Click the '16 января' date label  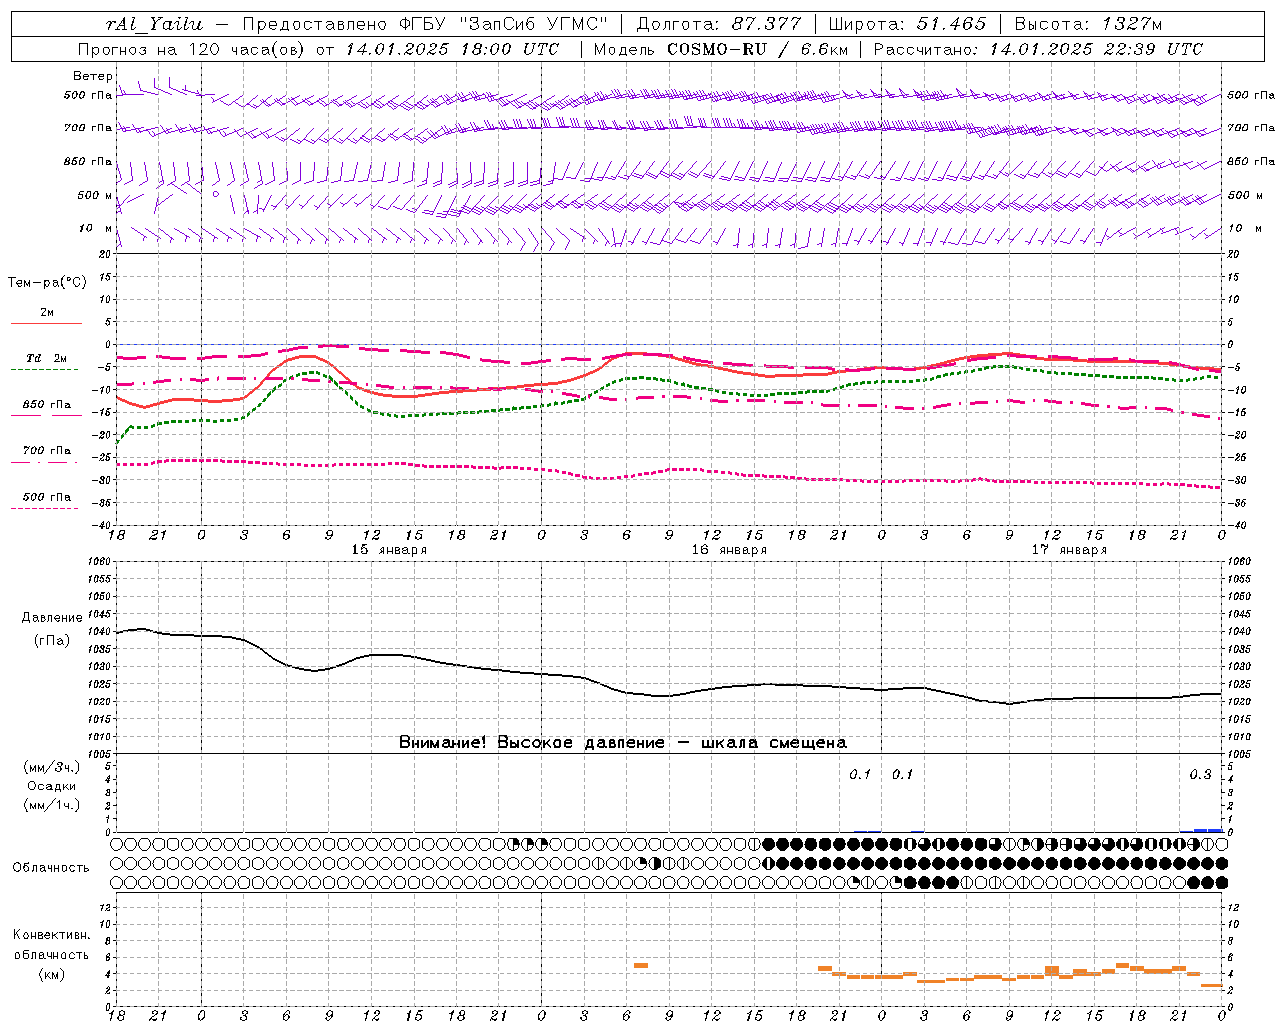pos(729,550)
